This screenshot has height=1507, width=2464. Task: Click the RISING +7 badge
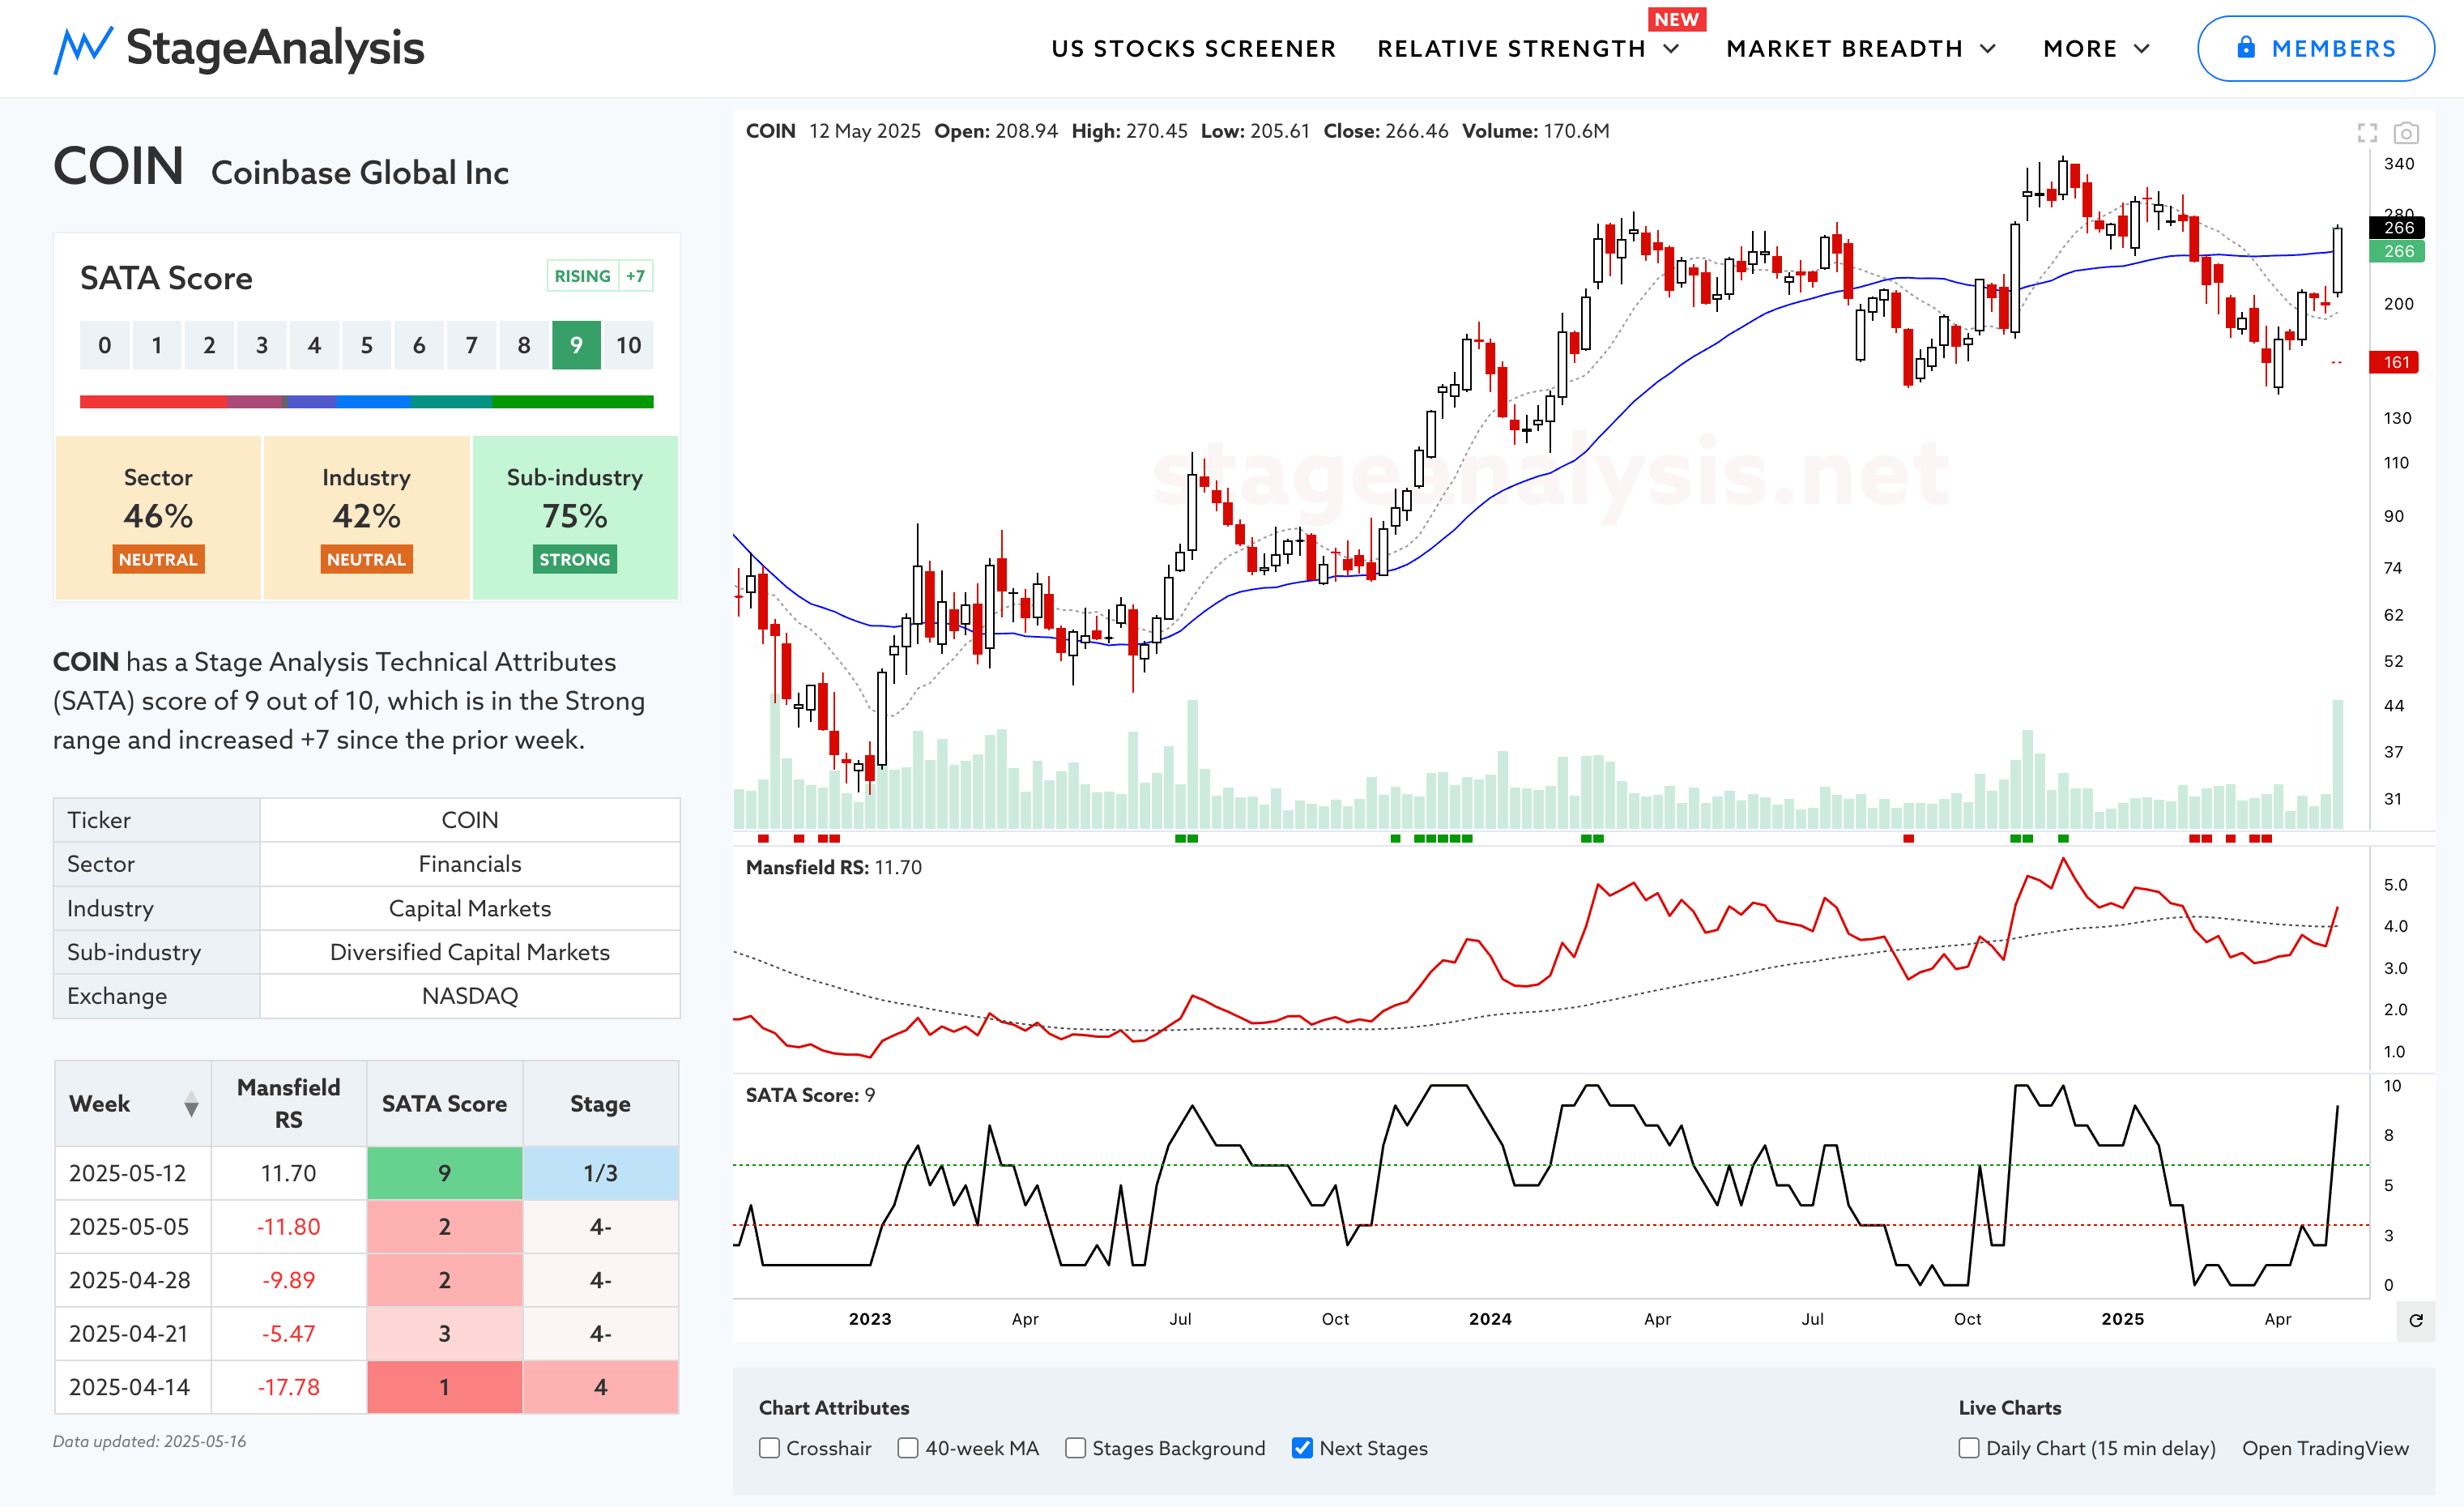600,276
